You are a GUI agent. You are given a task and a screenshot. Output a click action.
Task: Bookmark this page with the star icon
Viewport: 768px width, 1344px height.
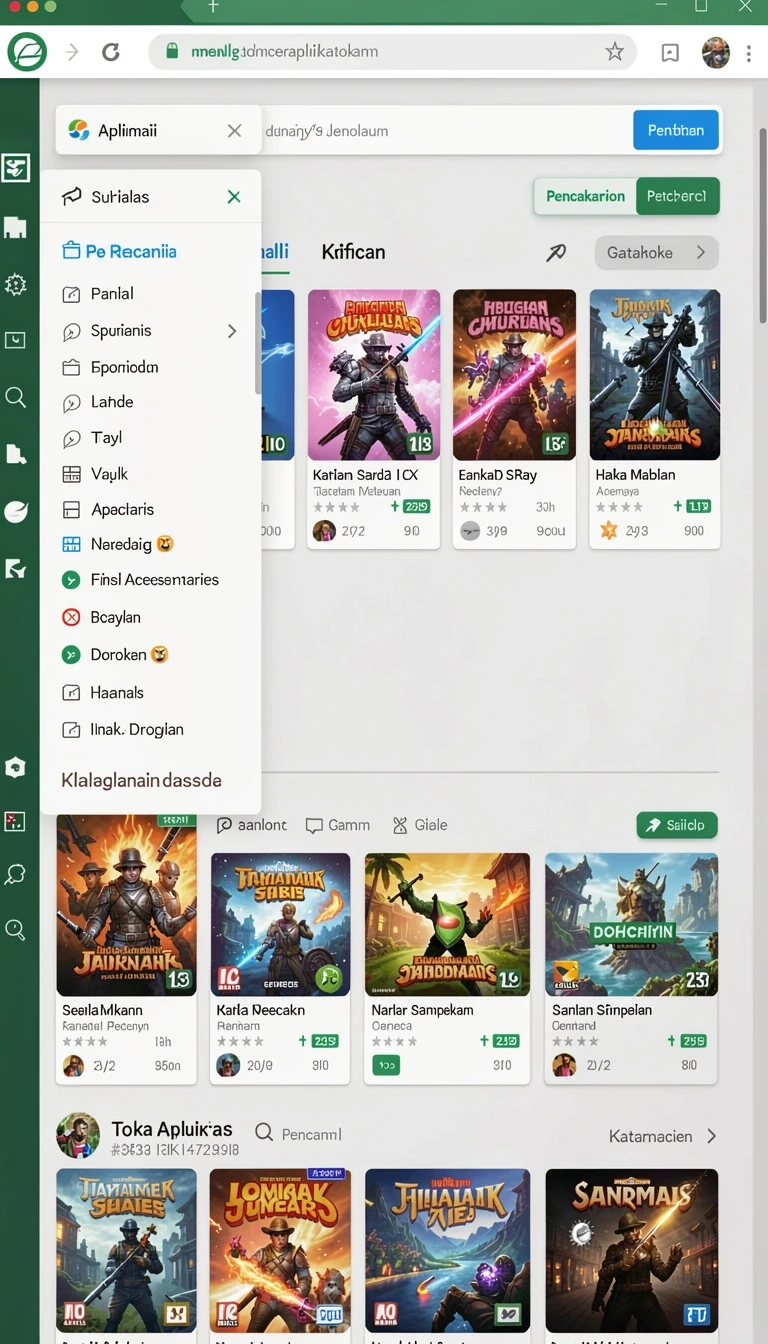coord(614,52)
